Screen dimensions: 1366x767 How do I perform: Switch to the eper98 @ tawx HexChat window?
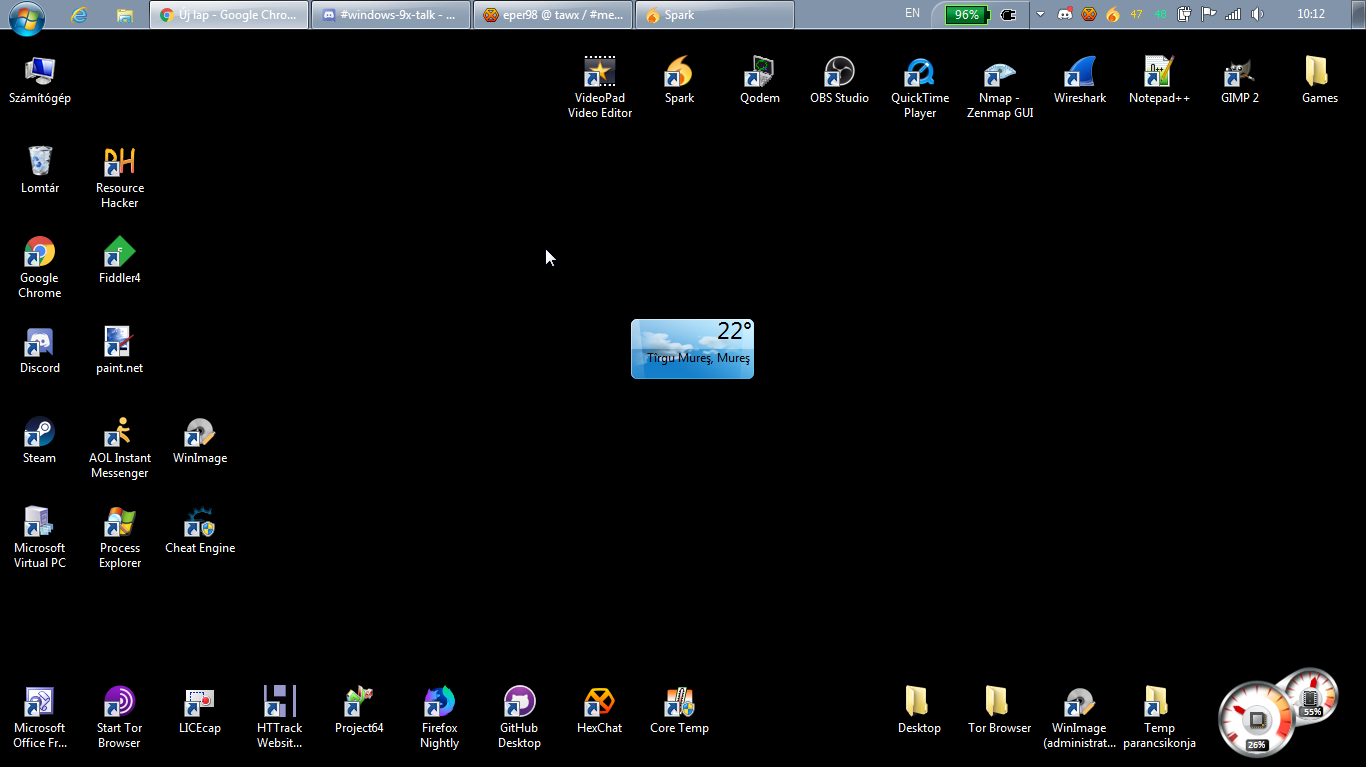point(553,15)
